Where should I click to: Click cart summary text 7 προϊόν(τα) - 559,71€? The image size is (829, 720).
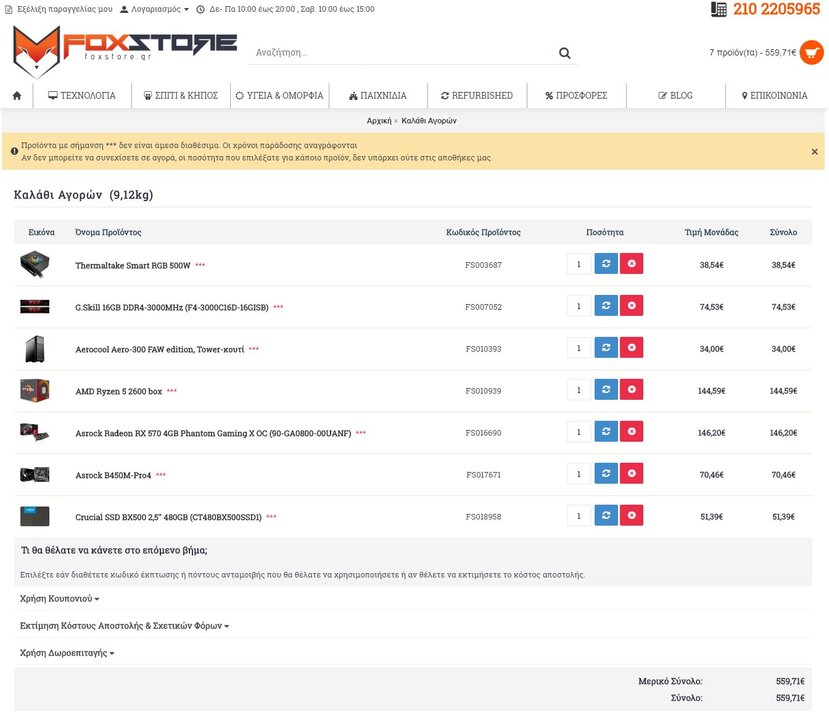pos(752,52)
